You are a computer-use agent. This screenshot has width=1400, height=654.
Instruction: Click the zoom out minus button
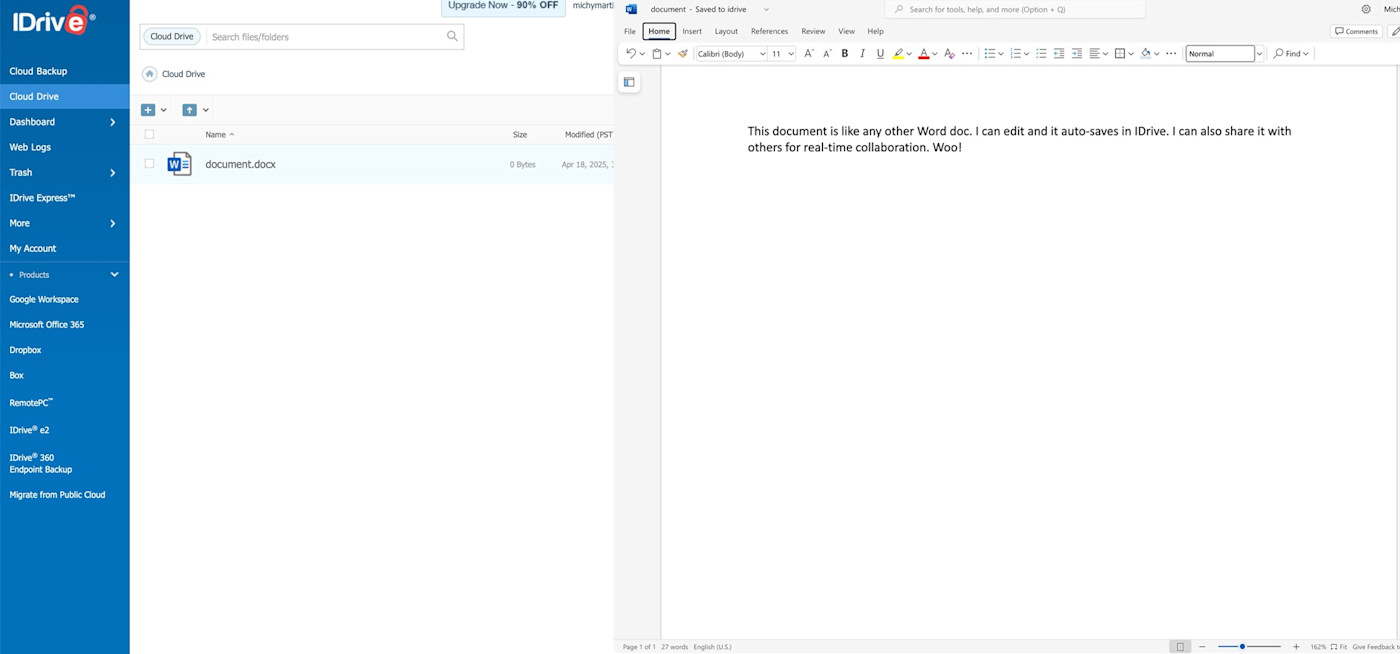pyautogui.click(x=1202, y=647)
